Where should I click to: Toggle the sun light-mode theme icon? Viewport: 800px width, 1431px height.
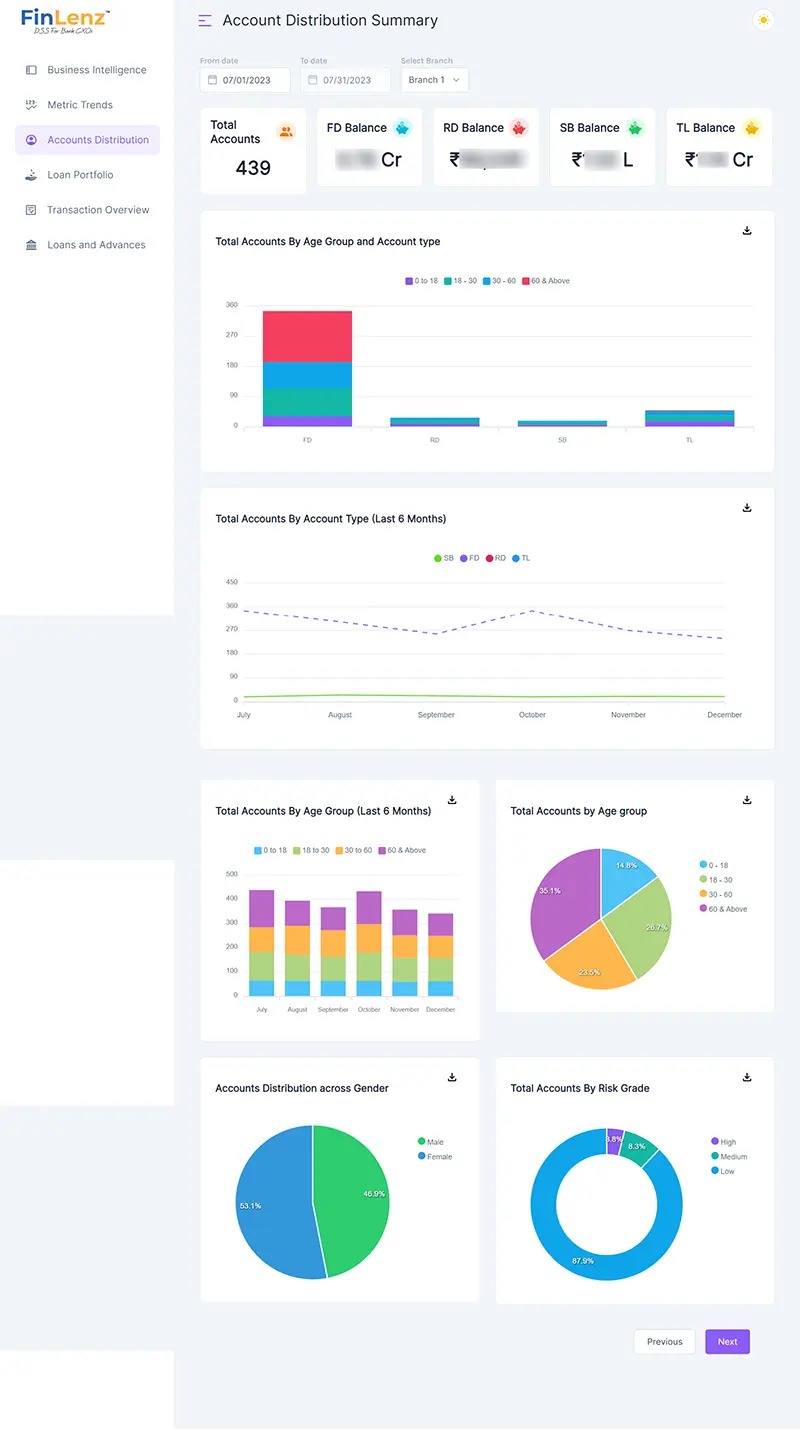[763, 20]
